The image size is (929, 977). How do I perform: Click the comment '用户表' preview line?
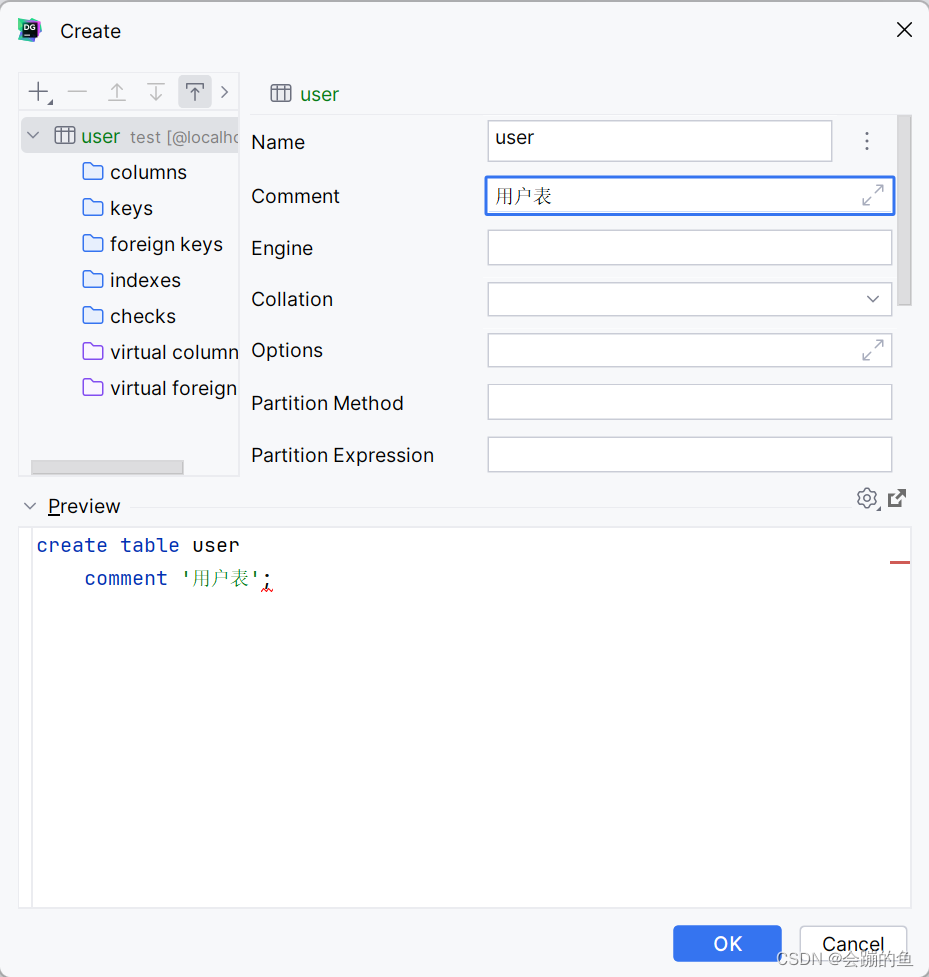(x=178, y=578)
